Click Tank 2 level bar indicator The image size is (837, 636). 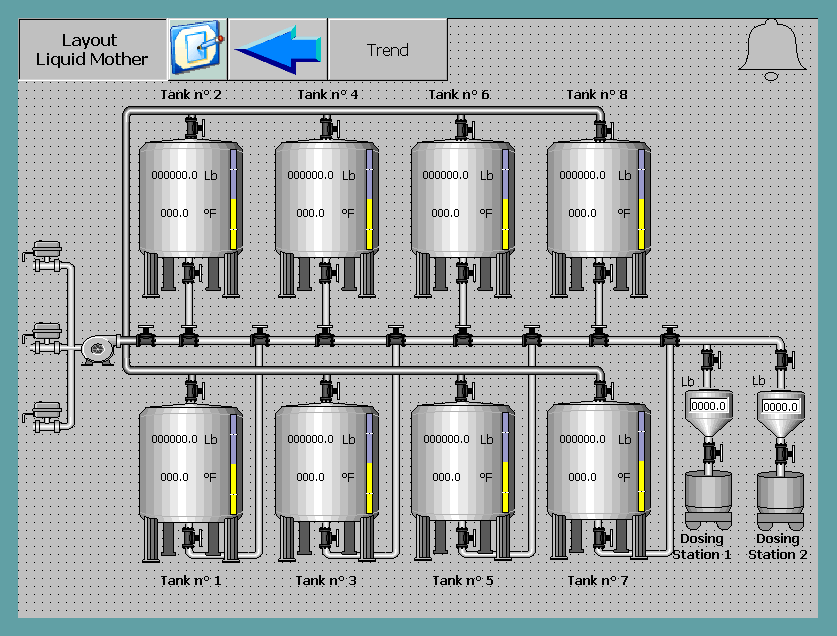pos(233,200)
